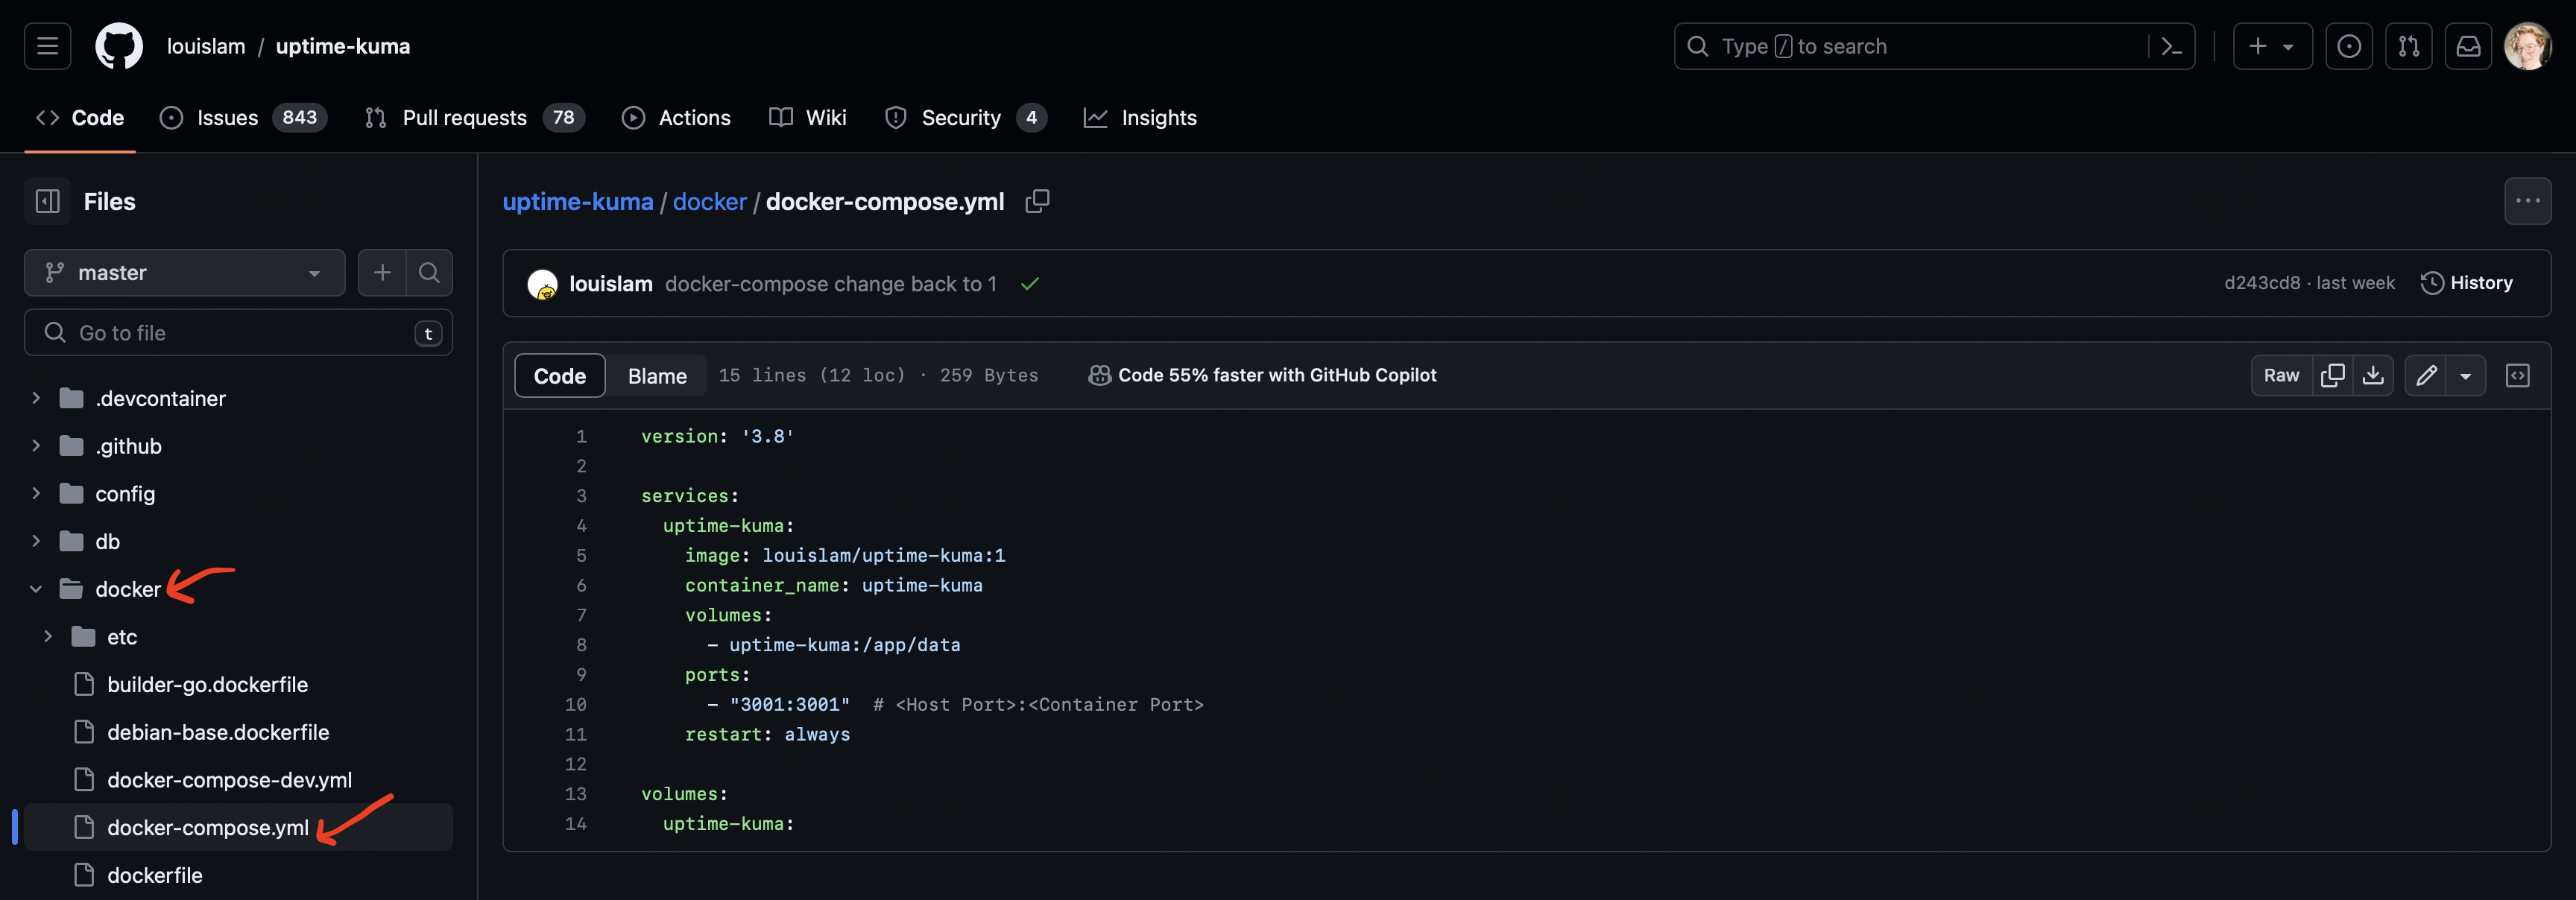
Task: Open the Raw file view
Action: click(x=2281, y=375)
